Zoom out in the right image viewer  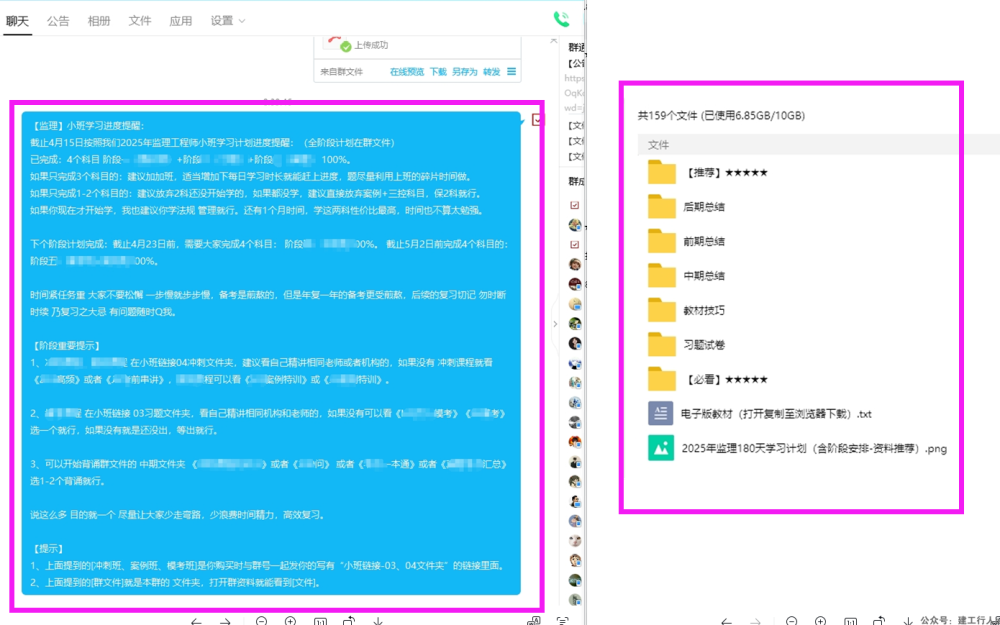point(791,621)
